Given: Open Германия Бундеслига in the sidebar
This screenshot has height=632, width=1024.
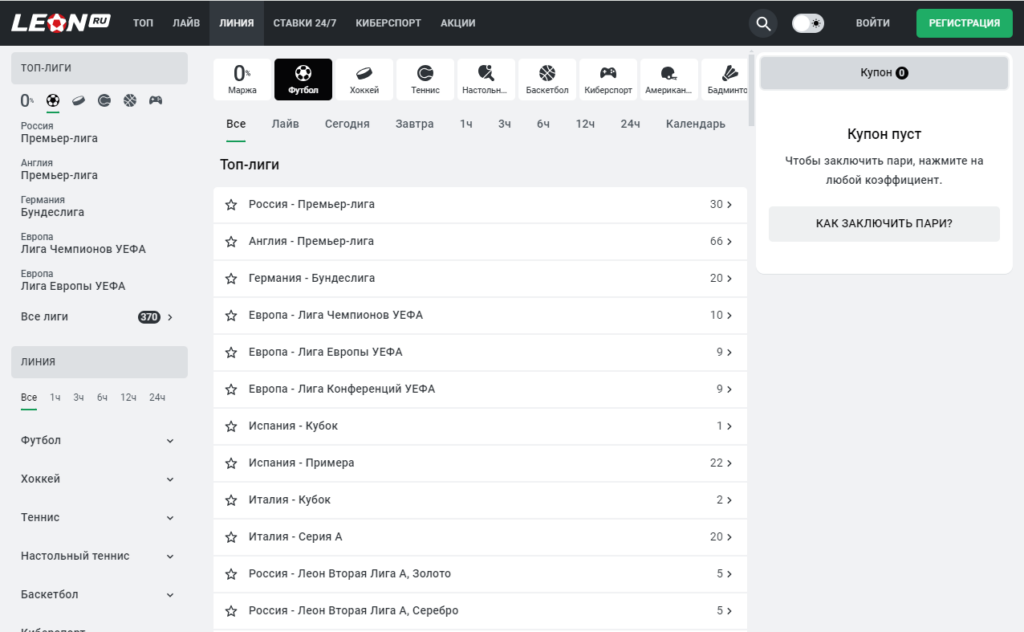Looking at the screenshot, I should [52, 206].
